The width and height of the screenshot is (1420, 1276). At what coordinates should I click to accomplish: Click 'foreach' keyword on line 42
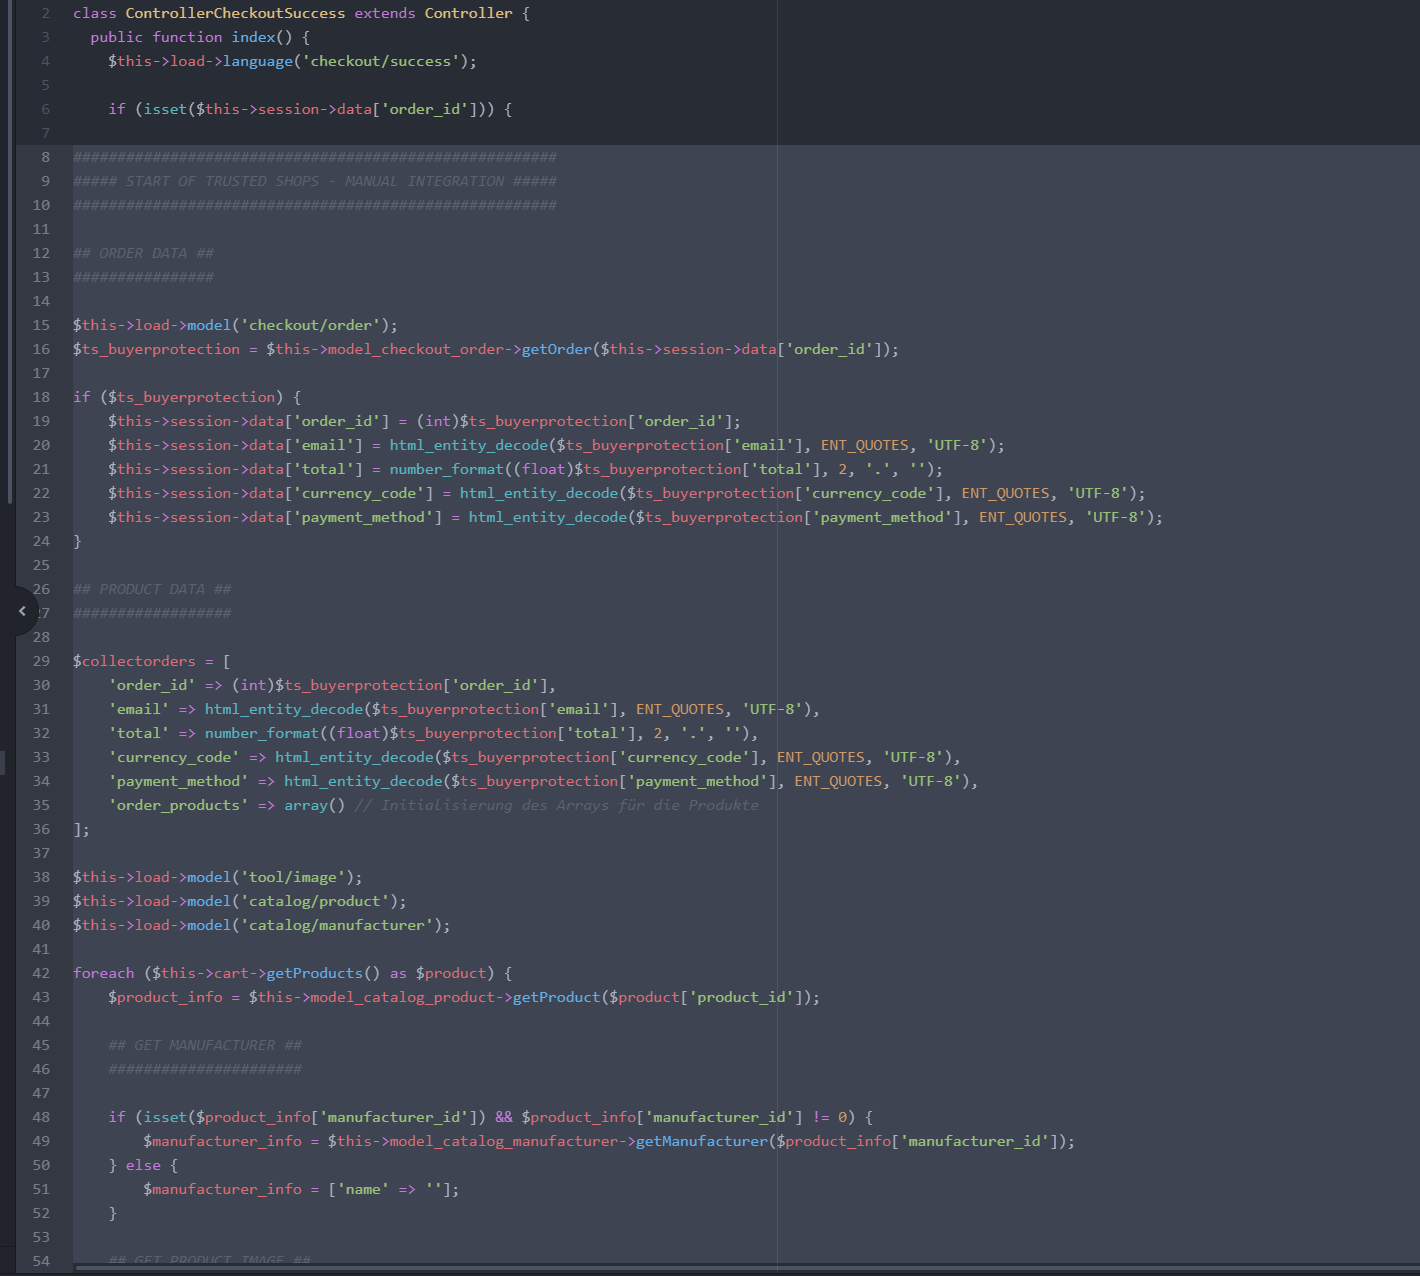coord(103,973)
